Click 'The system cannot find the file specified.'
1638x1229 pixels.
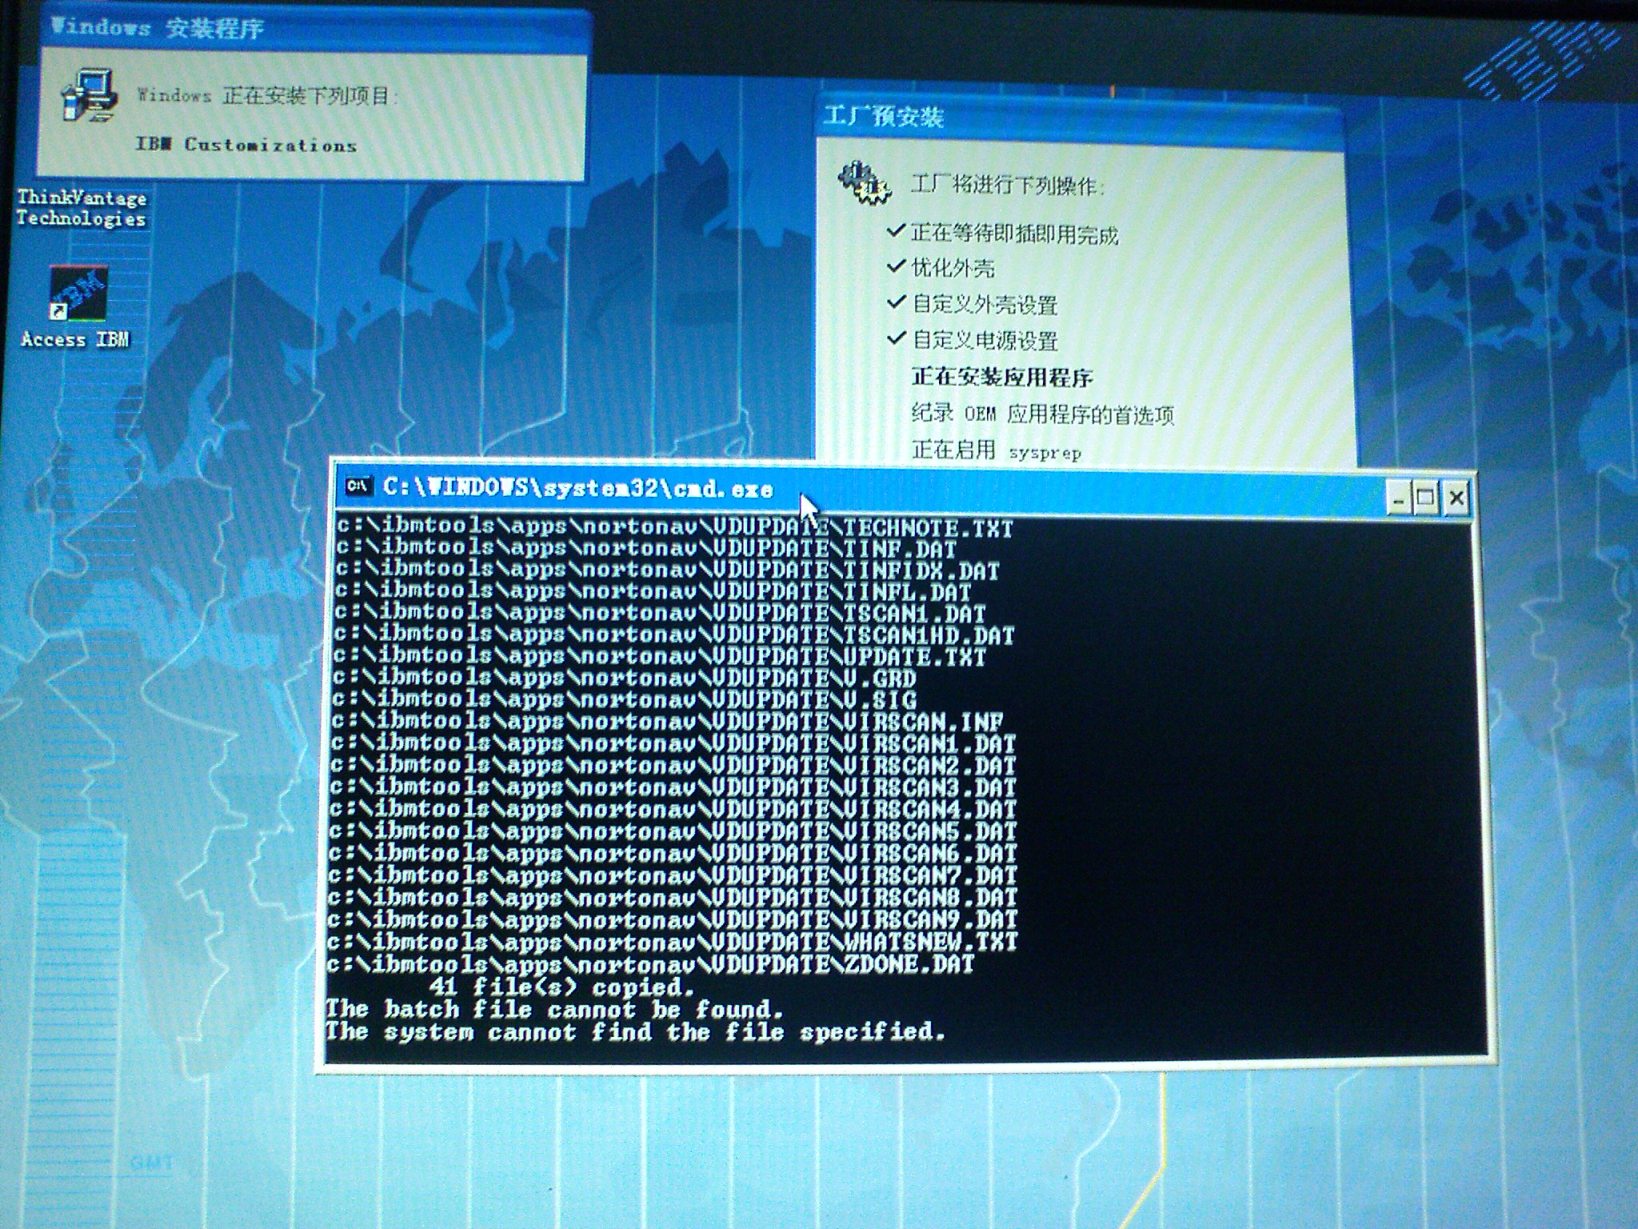click(636, 1031)
